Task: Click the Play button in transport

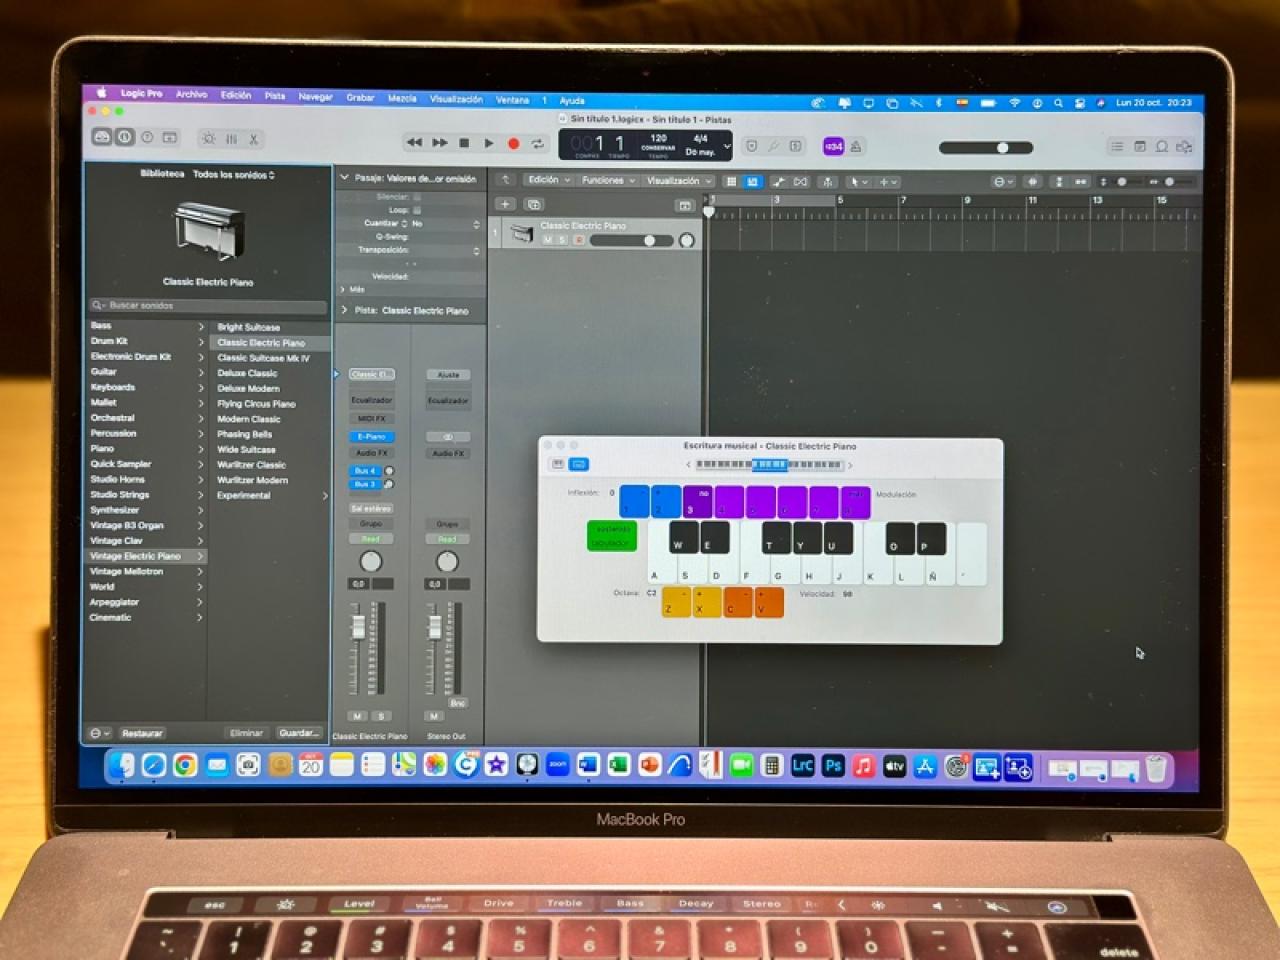Action: tap(489, 143)
